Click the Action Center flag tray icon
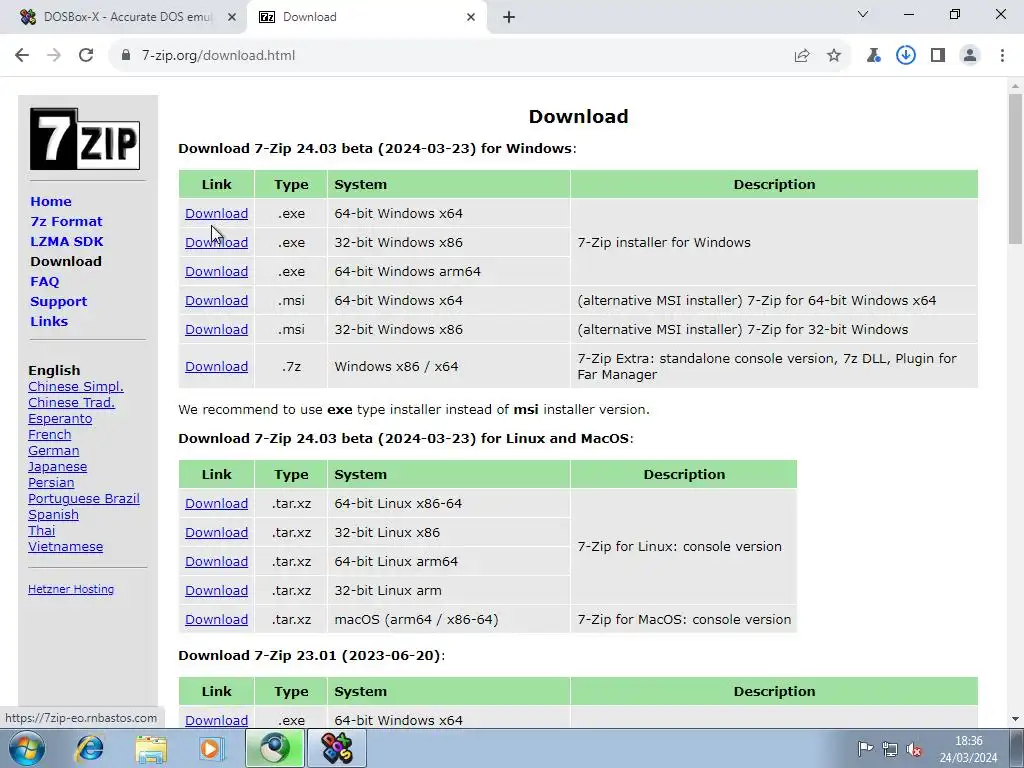The height and width of the screenshot is (768, 1024). click(x=865, y=748)
